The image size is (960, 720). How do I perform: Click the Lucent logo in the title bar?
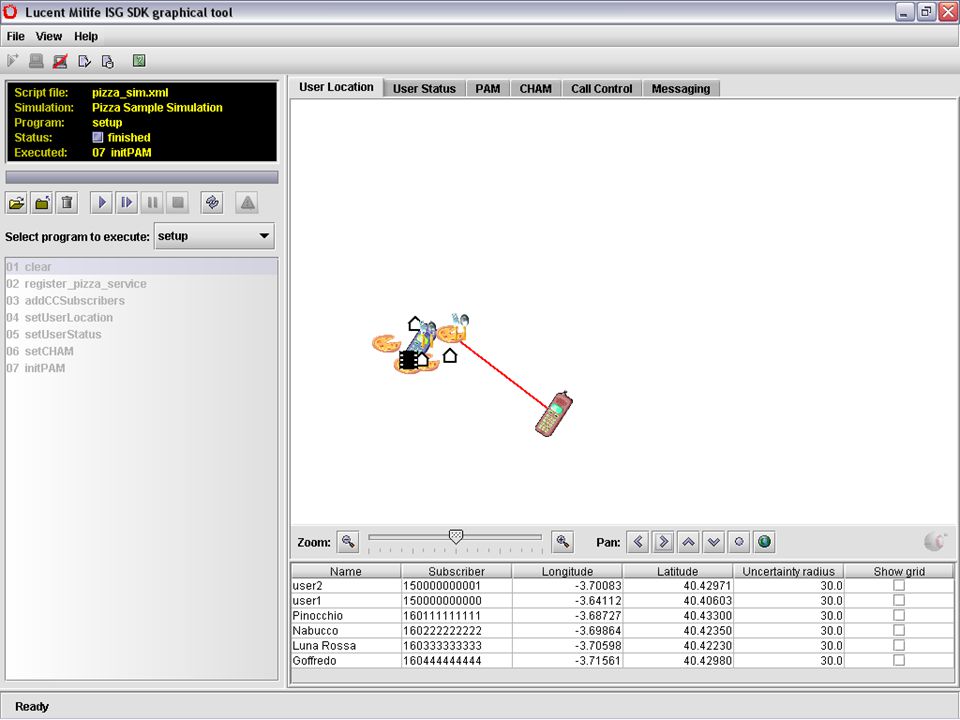point(10,12)
